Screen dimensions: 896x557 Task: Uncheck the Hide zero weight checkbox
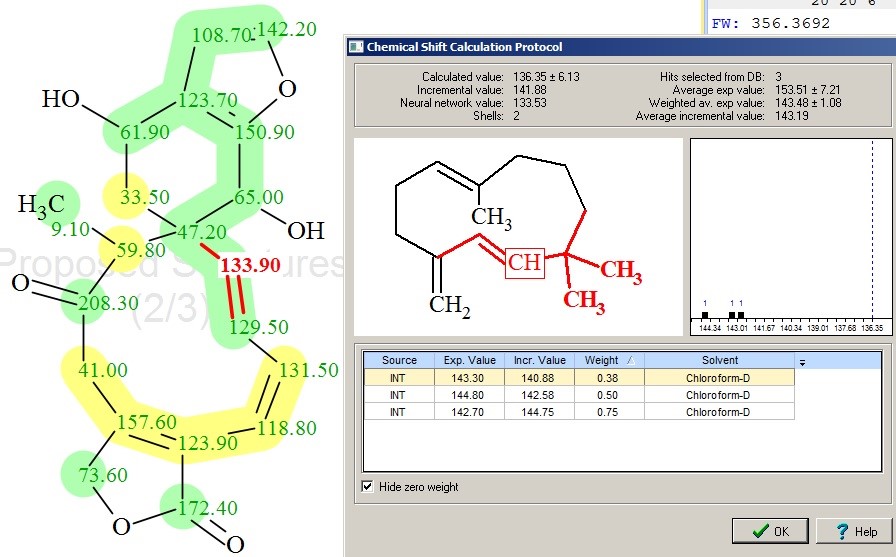[x=368, y=487]
